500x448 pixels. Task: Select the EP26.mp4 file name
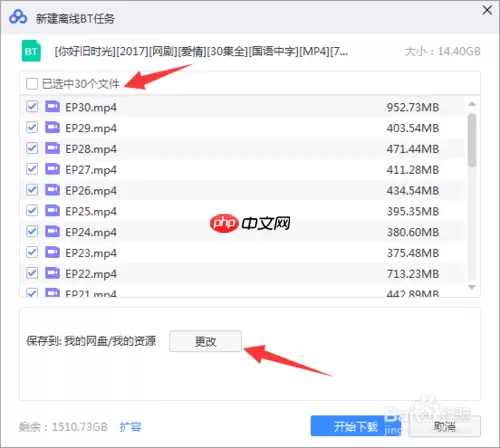(x=91, y=191)
